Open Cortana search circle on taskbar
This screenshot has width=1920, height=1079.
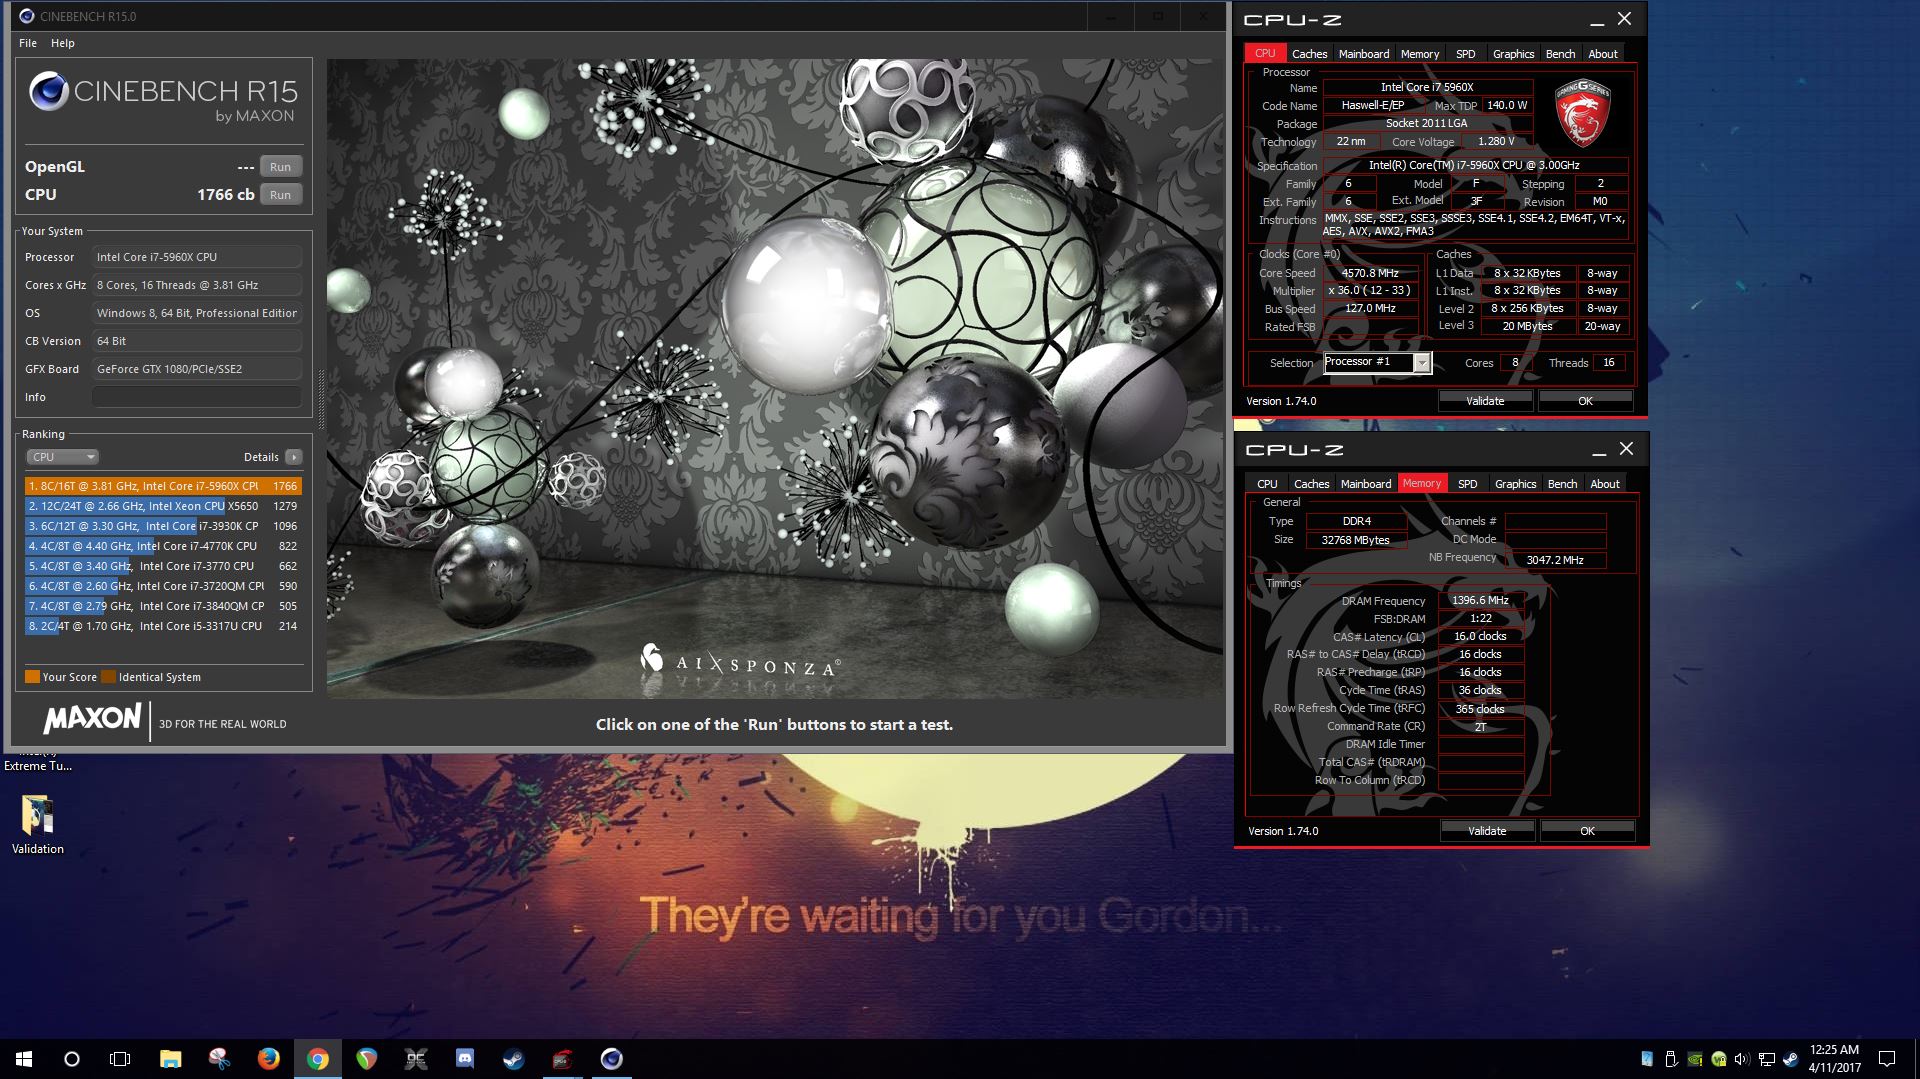coord(72,1059)
